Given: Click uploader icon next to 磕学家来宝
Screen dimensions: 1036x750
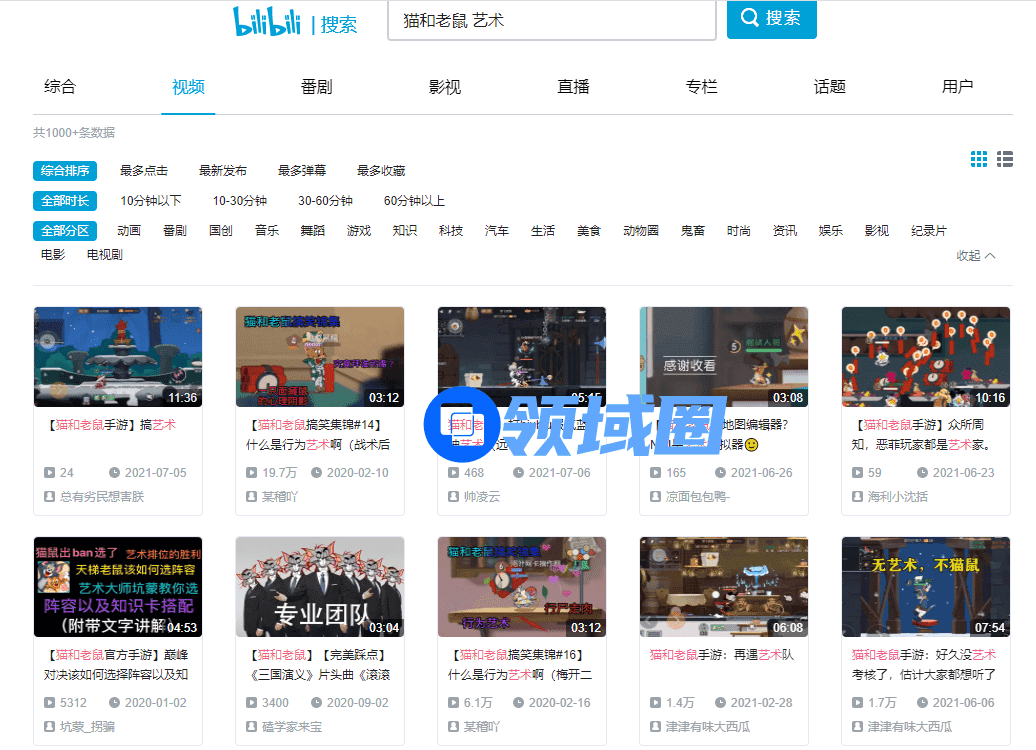Looking at the screenshot, I should tap(252, 727).
